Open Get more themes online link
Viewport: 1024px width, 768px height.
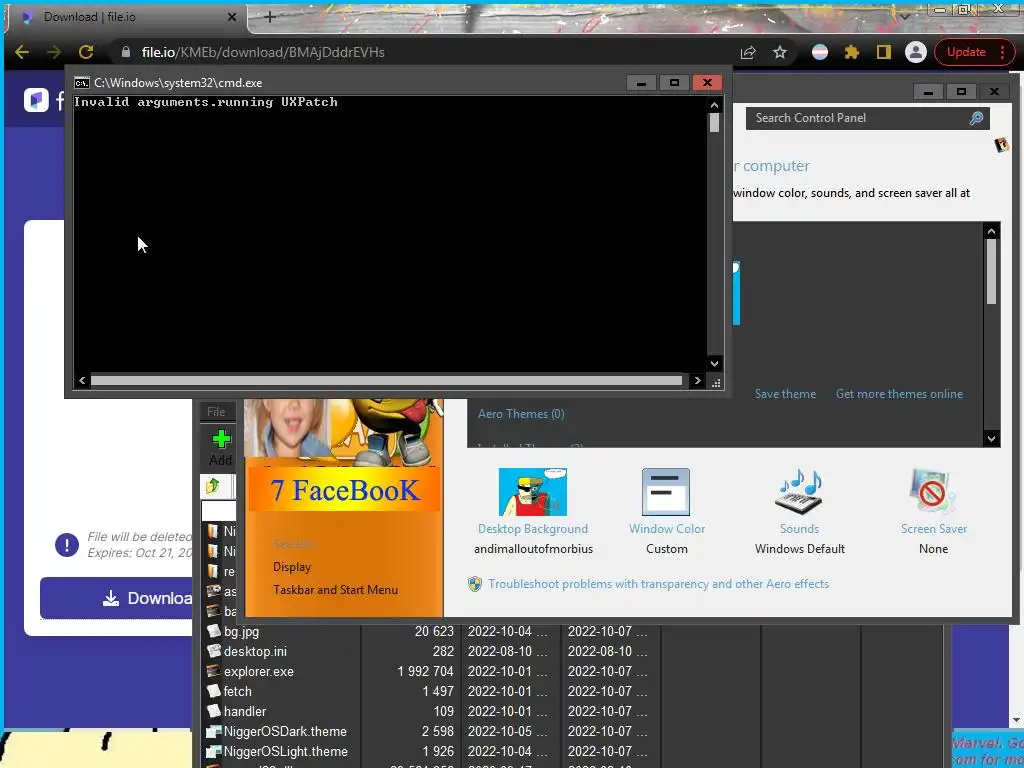click(899, 394)
